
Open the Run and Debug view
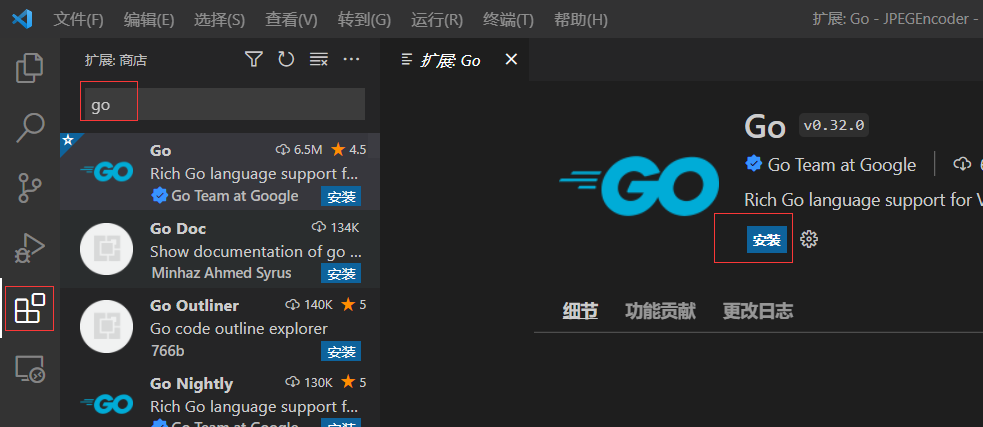pos(29,247)
